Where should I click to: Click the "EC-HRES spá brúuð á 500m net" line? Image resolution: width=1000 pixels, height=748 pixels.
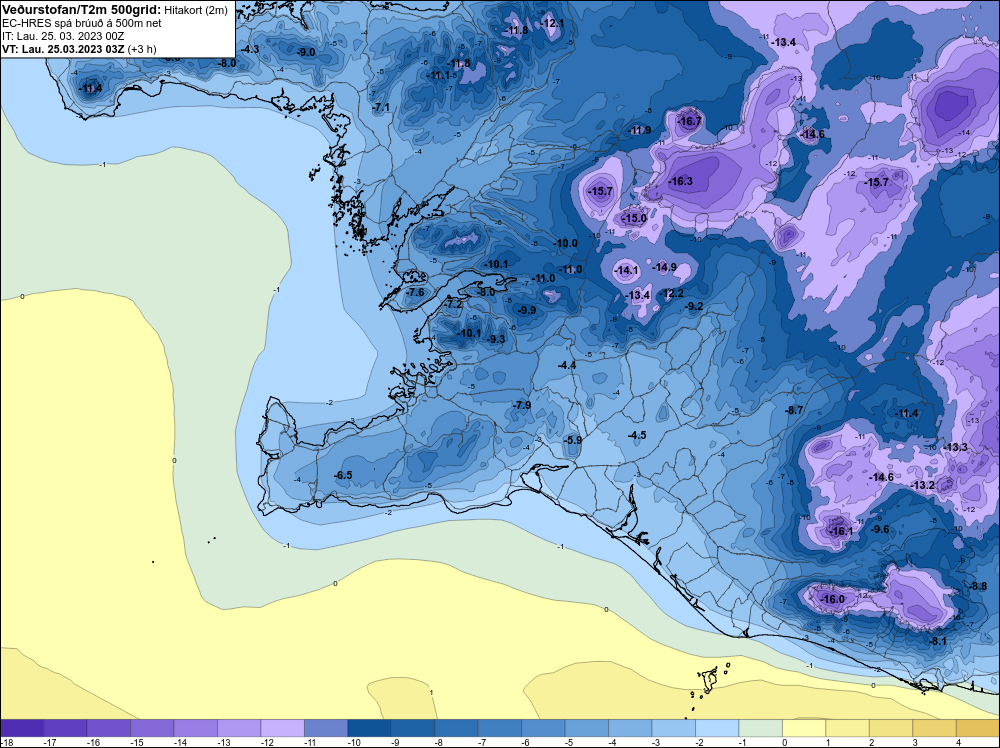[82, 24]
